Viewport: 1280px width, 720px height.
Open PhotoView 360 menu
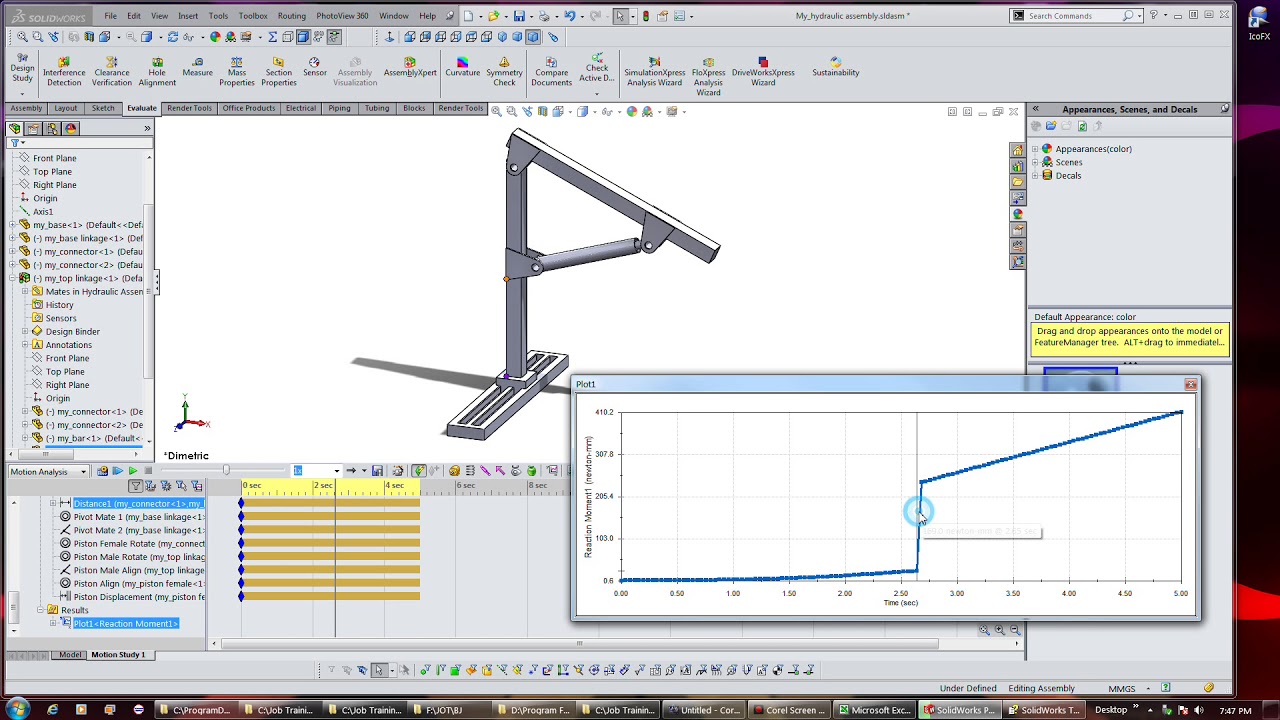click(342, 16)
